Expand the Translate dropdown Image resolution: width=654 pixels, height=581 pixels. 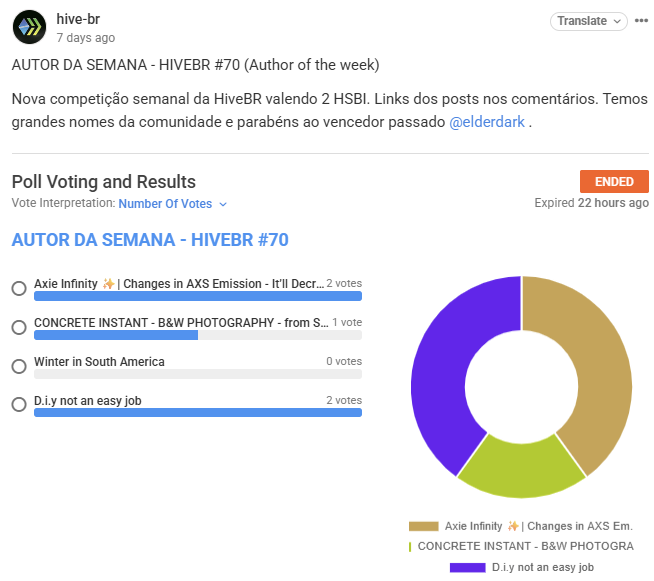(x=589, y=21)
